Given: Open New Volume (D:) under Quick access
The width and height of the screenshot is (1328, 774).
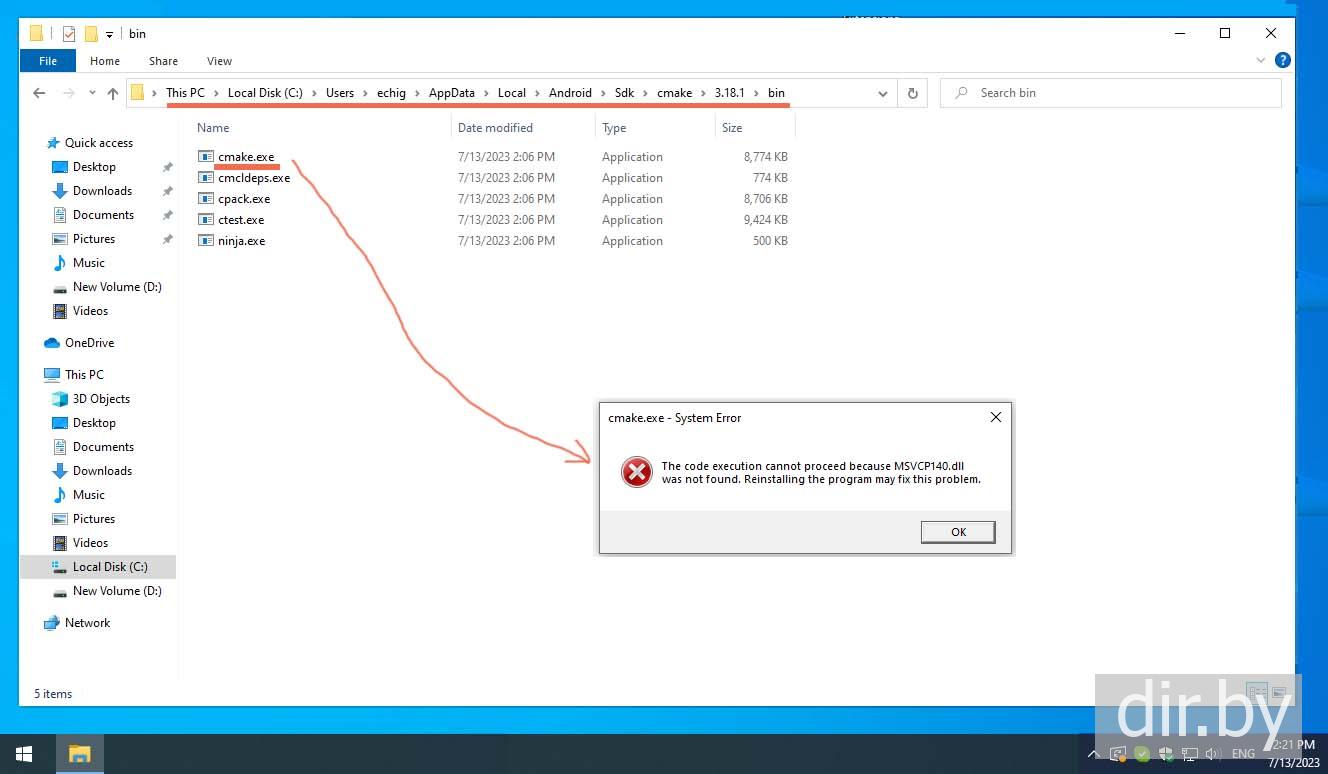Looking at the screenshot, I should pyautogui.click(x=117, y=287).
